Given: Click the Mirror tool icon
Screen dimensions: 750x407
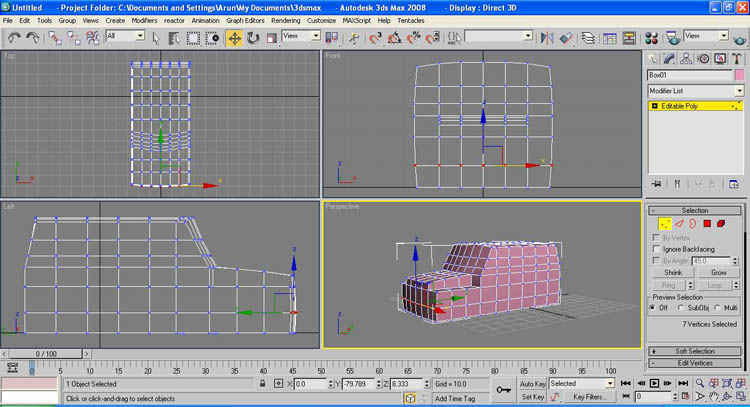Looking at the screenshot, I should point(547,38).
